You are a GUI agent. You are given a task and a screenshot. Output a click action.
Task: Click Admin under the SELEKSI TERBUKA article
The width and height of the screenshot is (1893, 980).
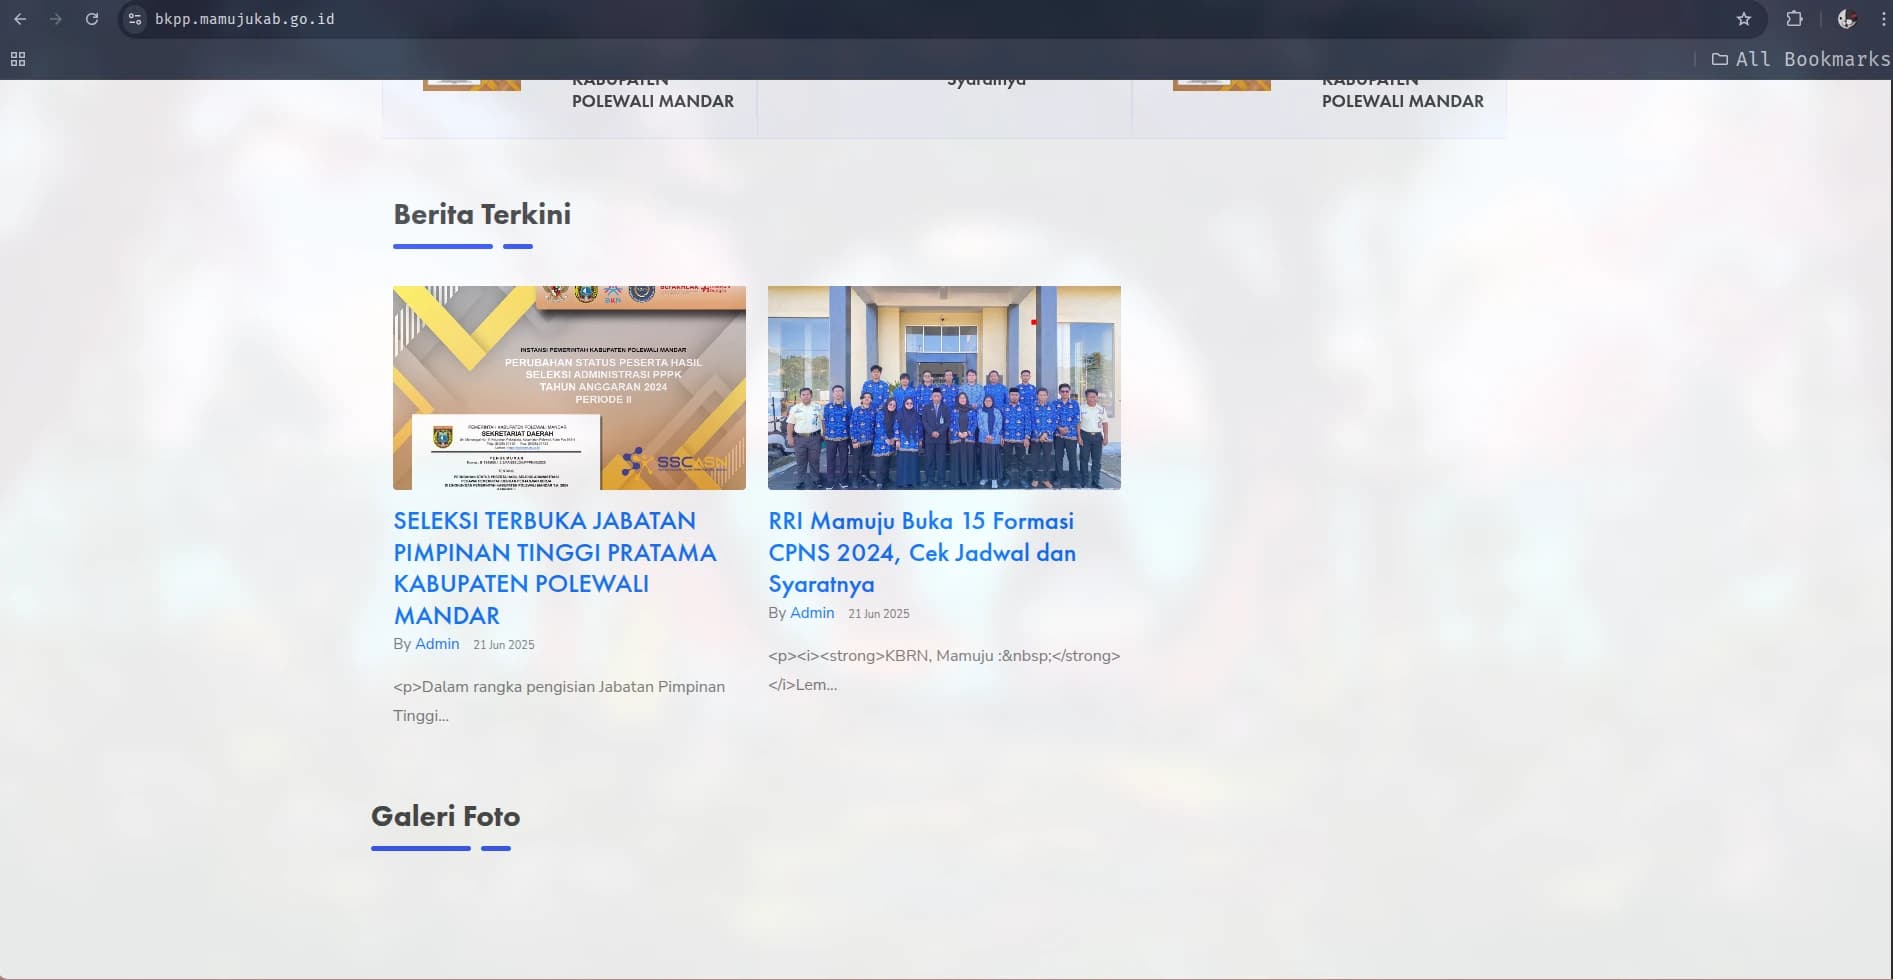pos(437,644)
